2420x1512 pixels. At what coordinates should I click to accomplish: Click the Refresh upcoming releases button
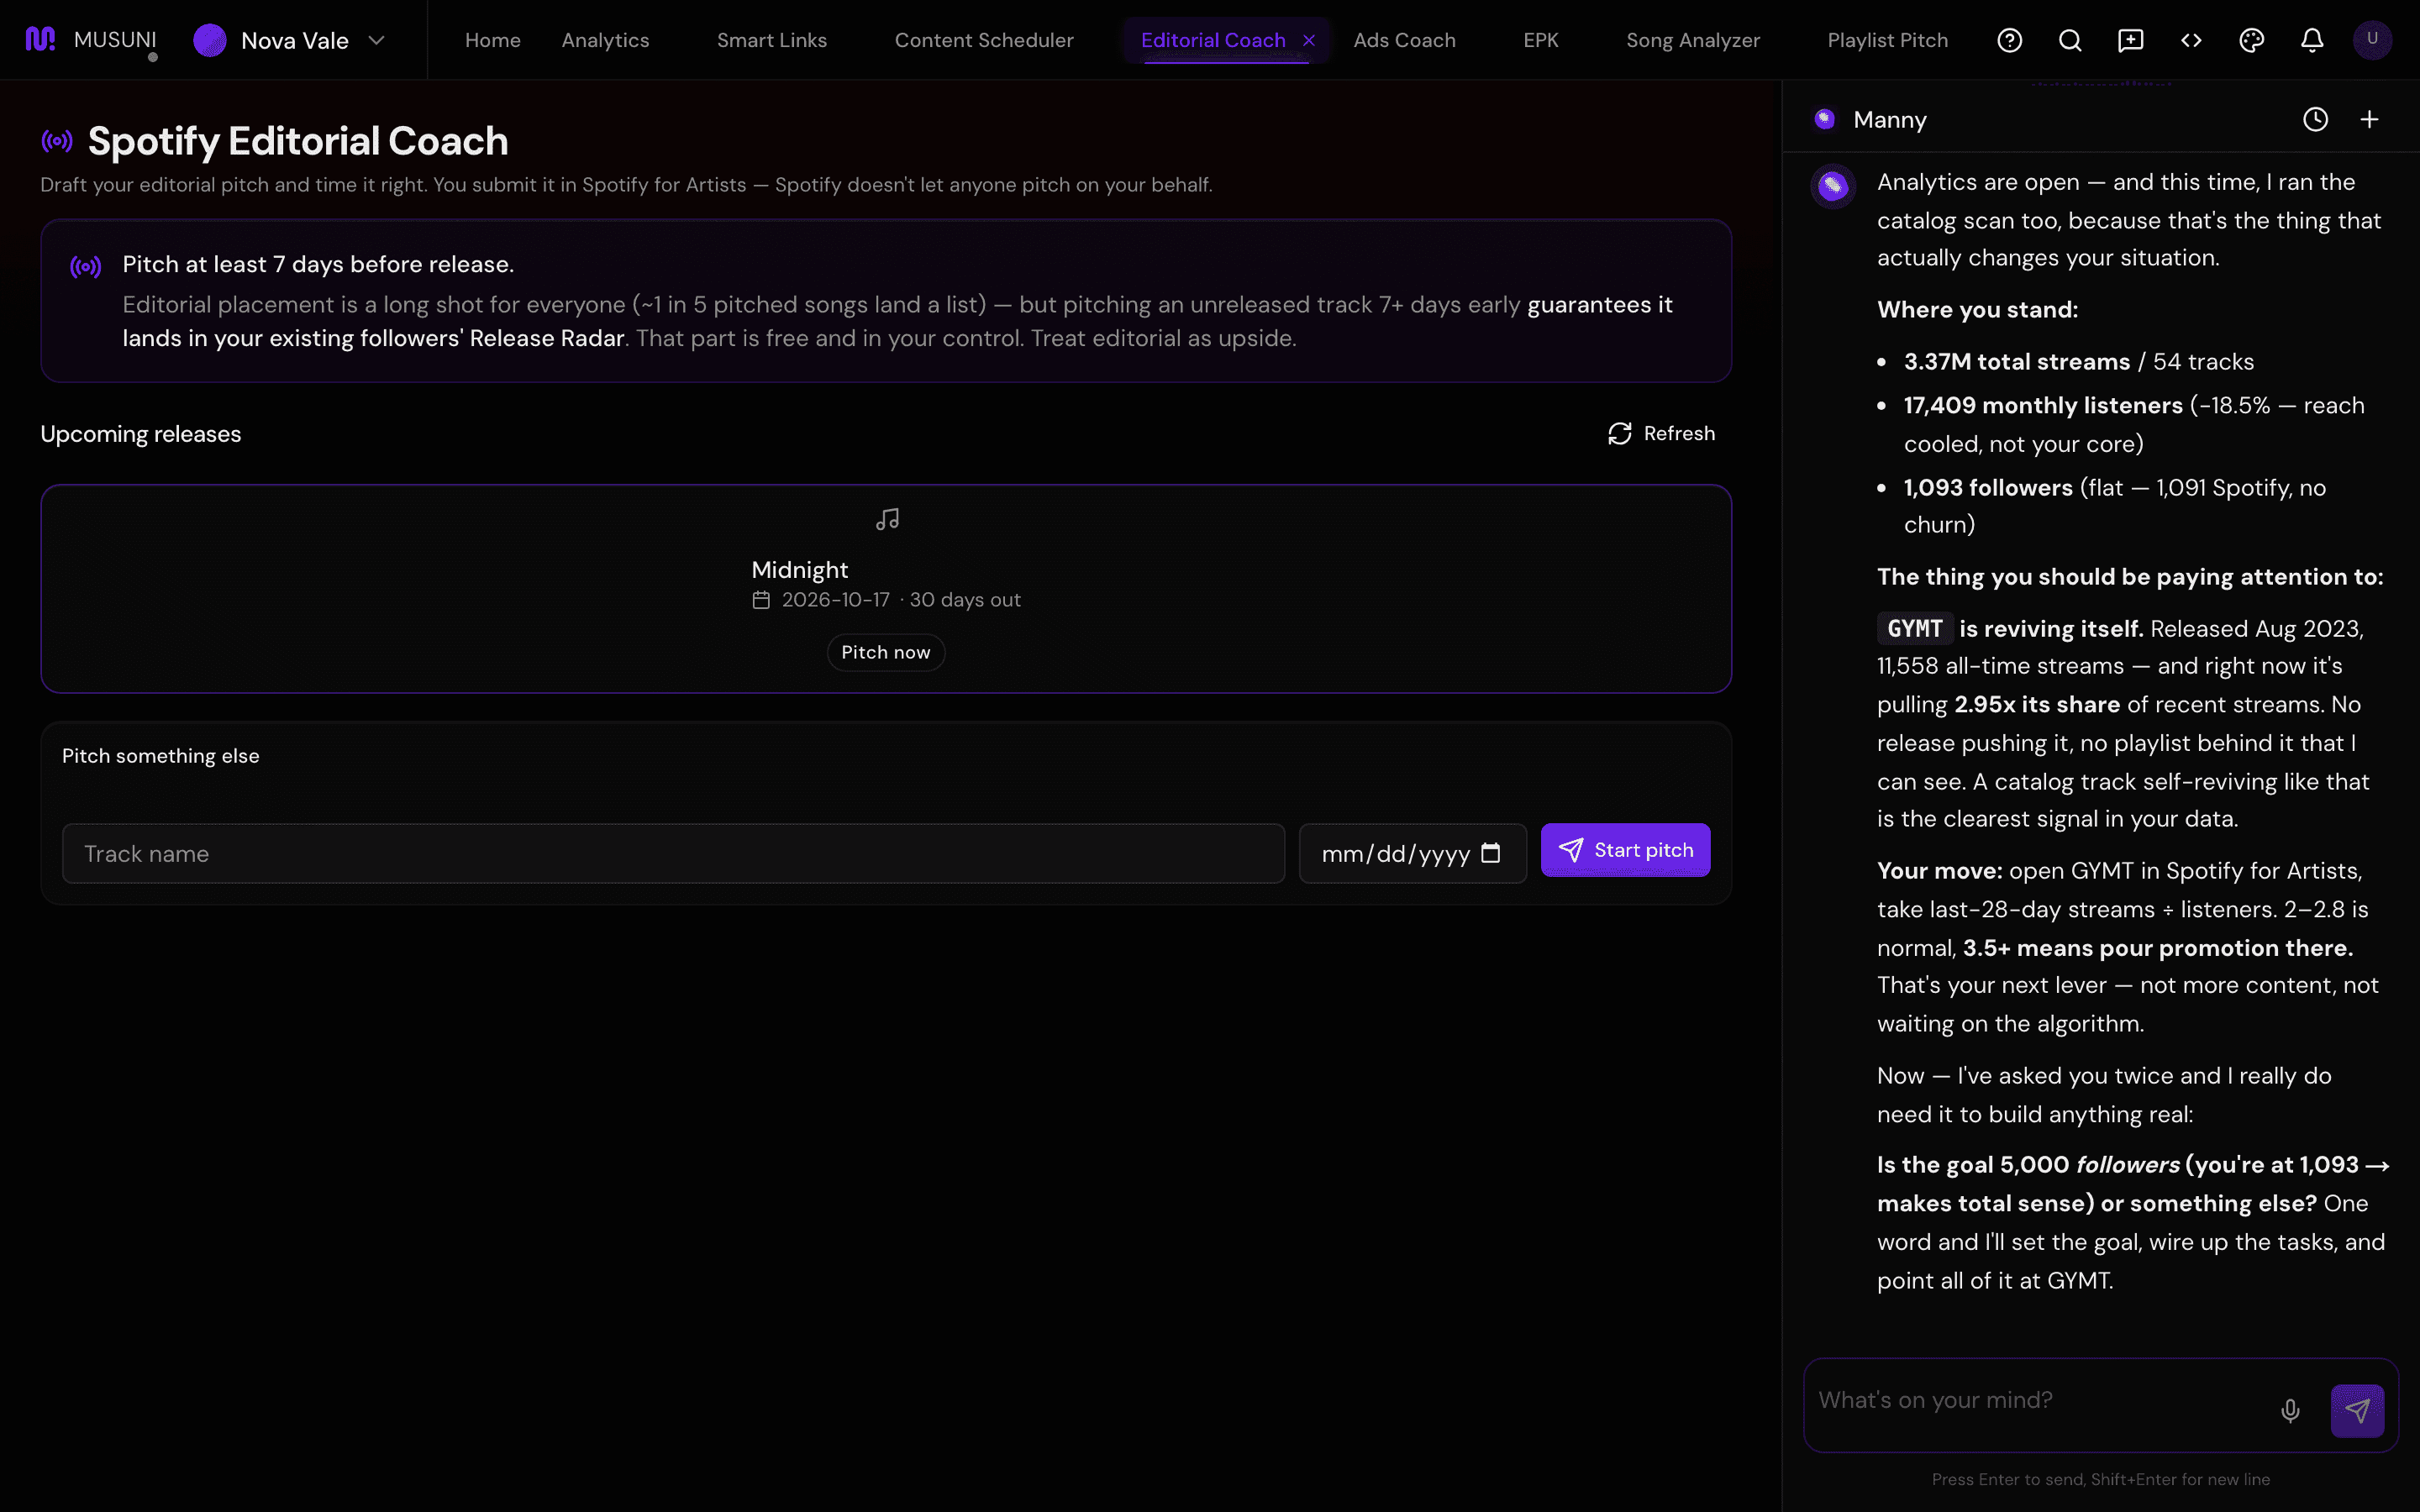pyautogui.click(x=1661, y=433)
